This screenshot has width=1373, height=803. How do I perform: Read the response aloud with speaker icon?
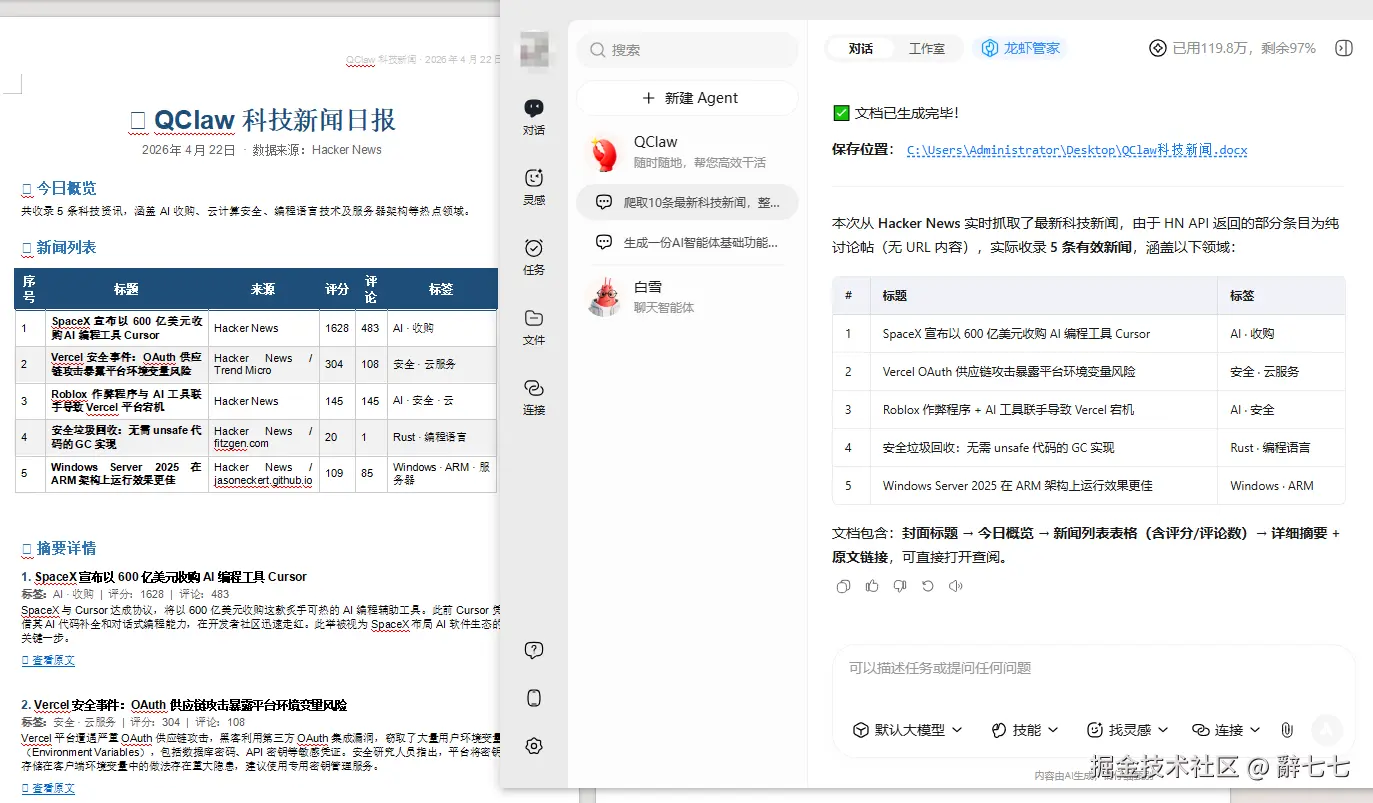coord(956,586)
